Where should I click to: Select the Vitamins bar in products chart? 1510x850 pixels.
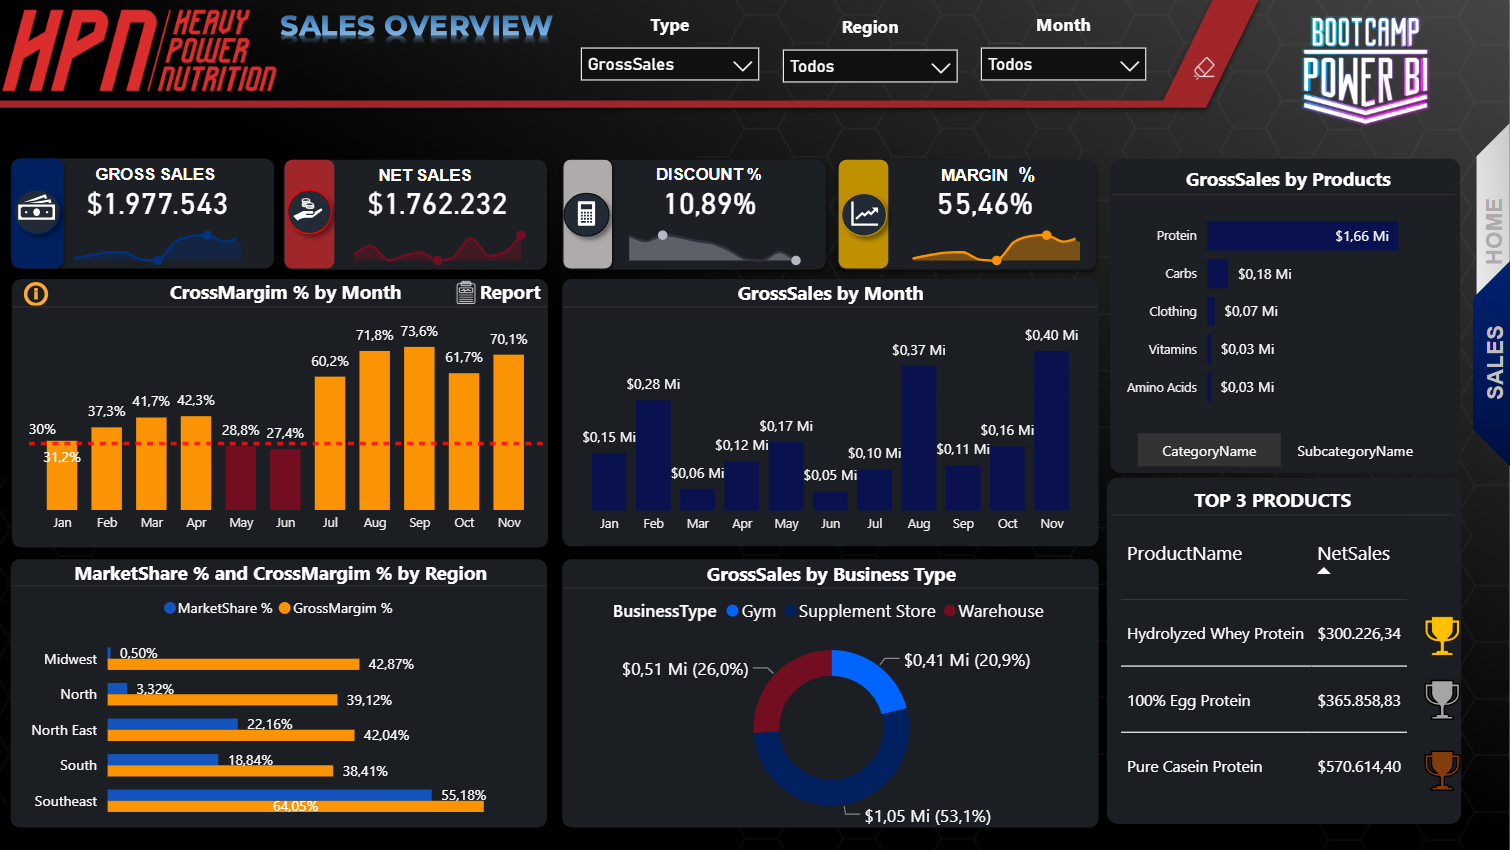pyautogui.click(x=1210, y=349)
